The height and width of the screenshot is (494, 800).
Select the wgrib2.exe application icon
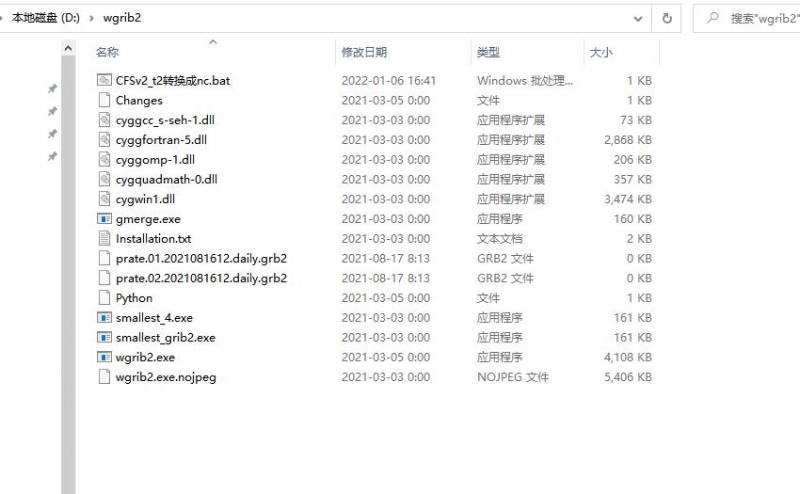(x=106, y=357)
